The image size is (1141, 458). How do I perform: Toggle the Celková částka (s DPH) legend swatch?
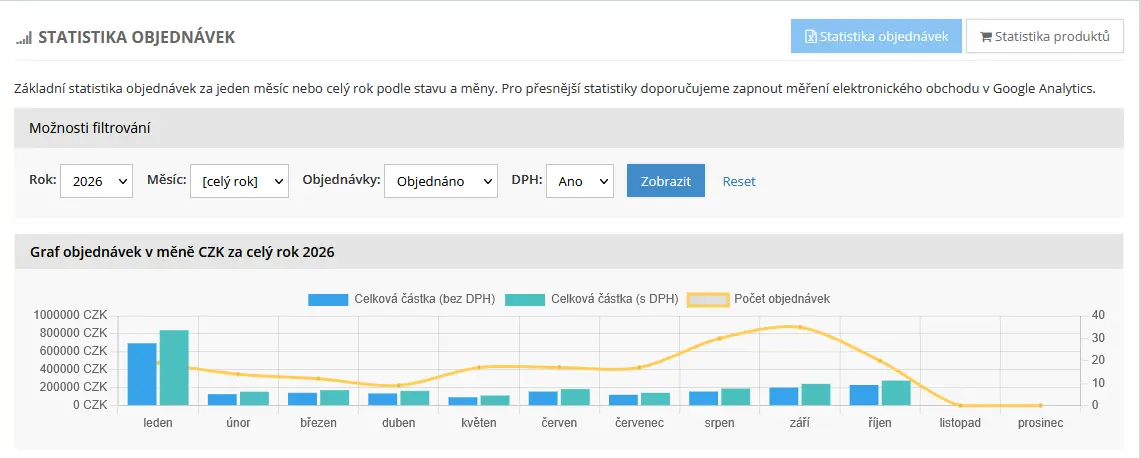click(525, 299)
